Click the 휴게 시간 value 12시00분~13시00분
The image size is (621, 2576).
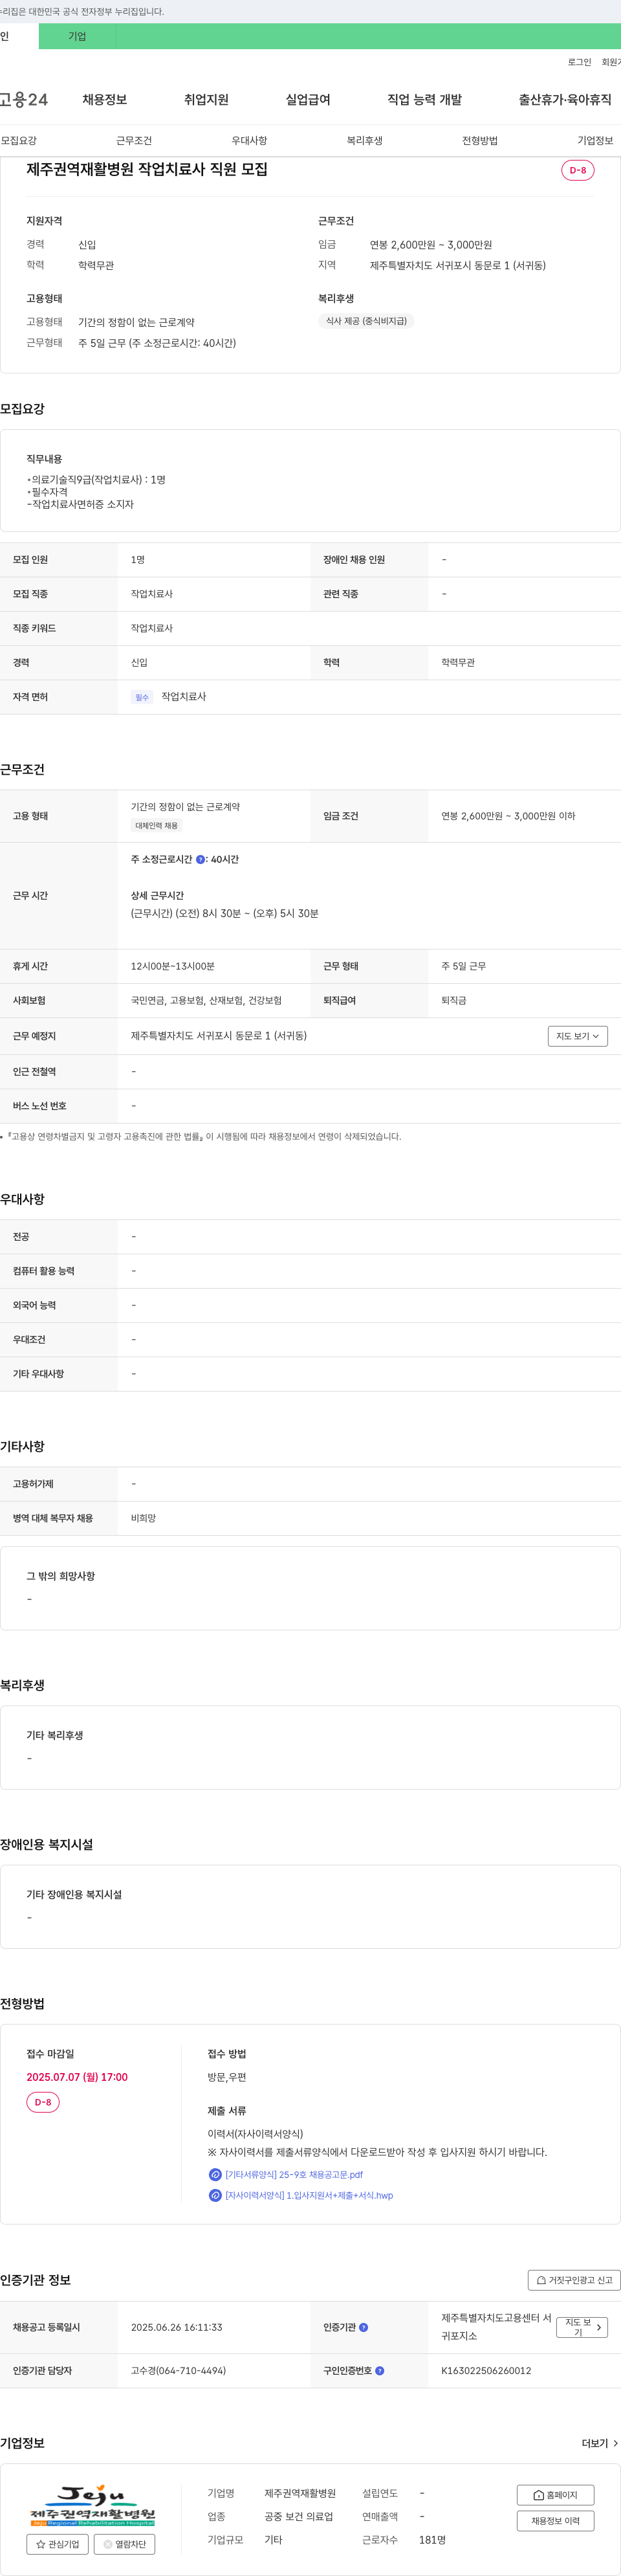pos(173,966)
